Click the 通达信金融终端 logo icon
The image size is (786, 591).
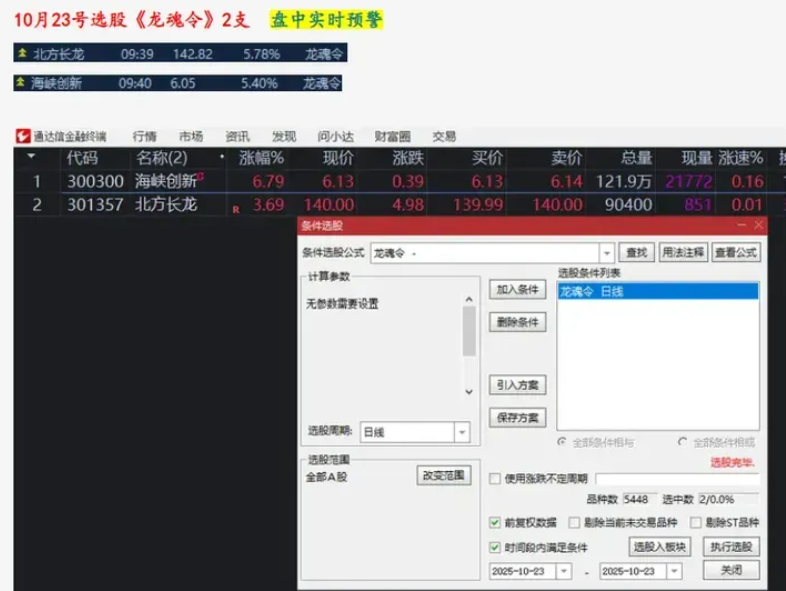(22, 137)
